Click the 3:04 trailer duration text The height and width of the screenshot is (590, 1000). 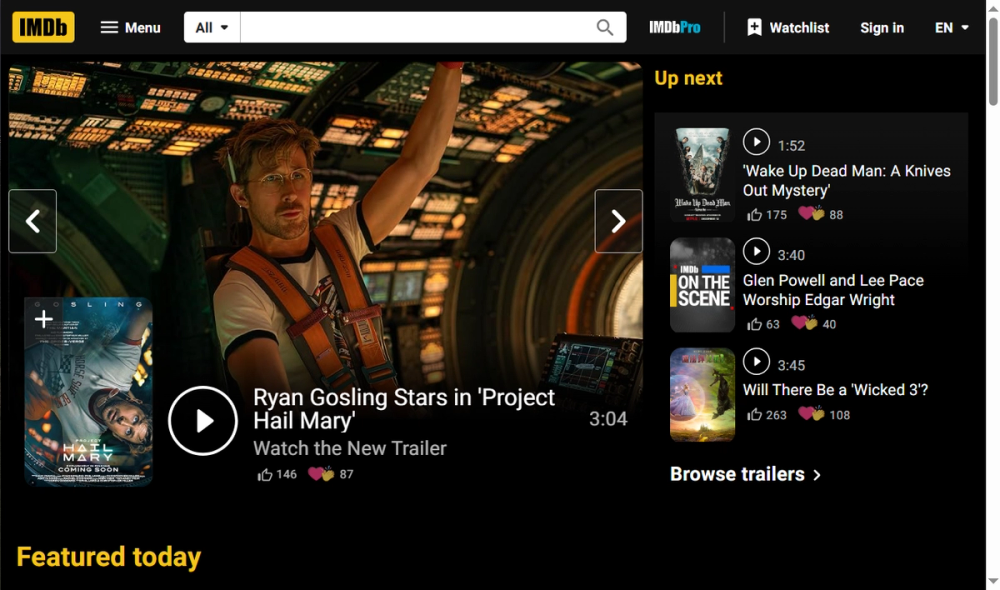608,419
